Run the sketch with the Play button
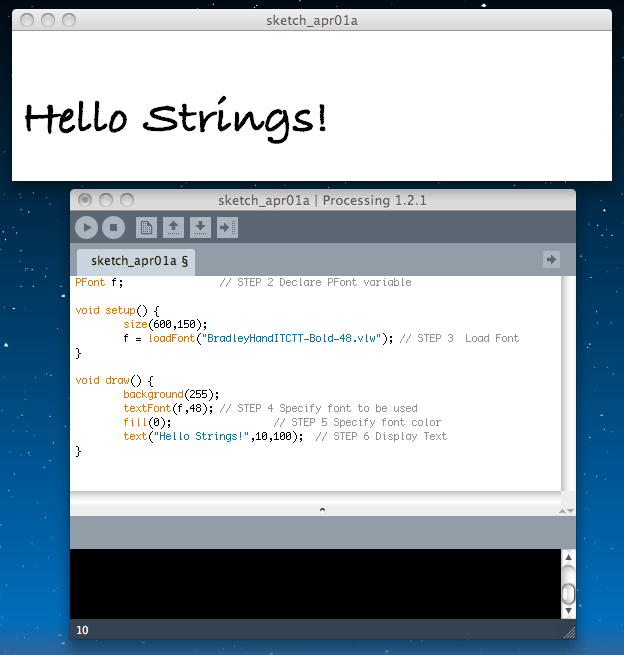The height and width of the screenshot is (655, 624). click(86, 228)
